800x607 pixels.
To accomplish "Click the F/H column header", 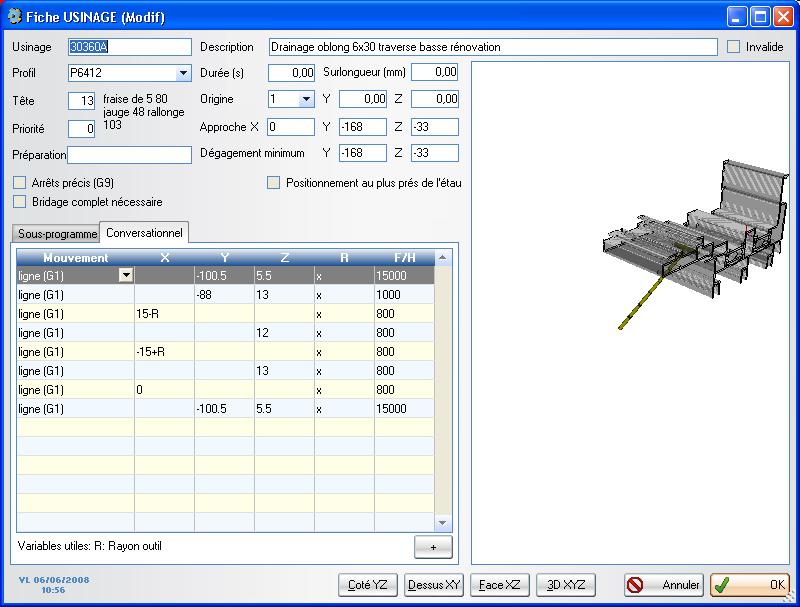I will tap(404, 258).
